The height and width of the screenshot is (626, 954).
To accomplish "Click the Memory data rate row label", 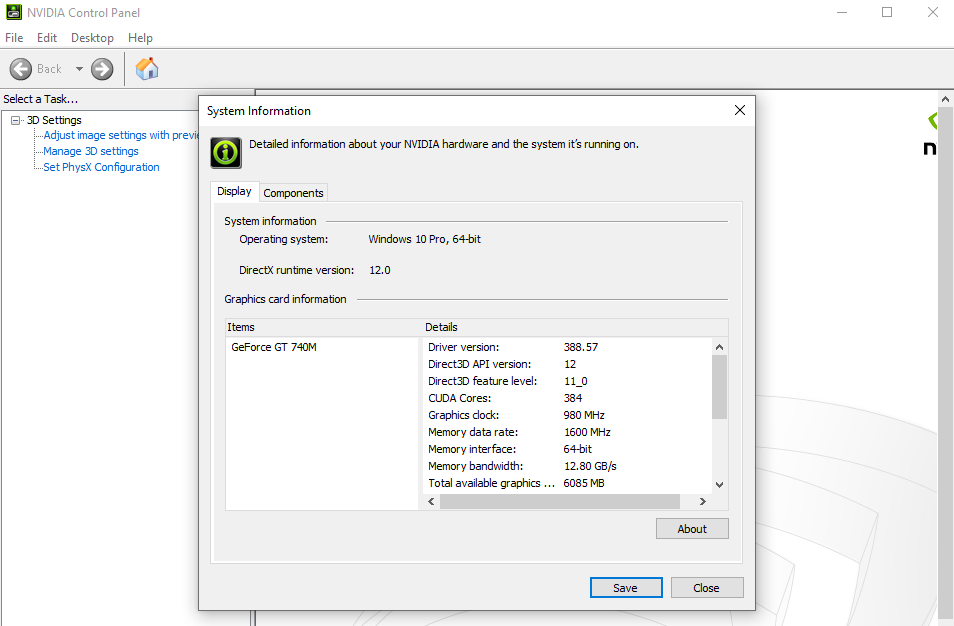I will click(473, 432).
